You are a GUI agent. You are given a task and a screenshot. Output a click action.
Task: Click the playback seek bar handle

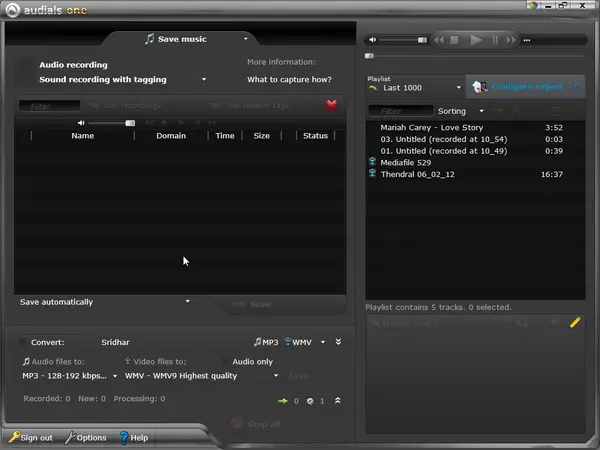click(x=369, y=56)
